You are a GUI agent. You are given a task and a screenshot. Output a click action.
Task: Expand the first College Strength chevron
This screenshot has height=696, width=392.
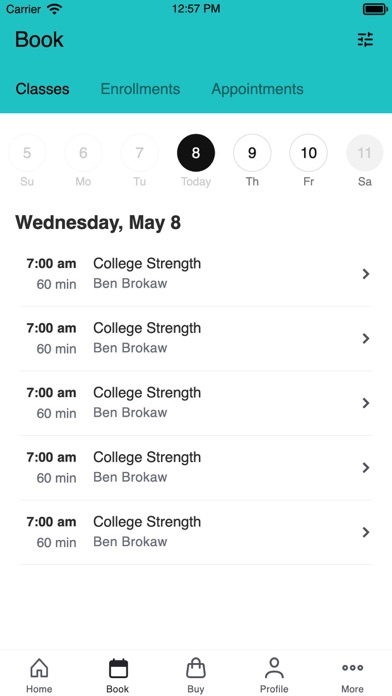pos(366,274)
